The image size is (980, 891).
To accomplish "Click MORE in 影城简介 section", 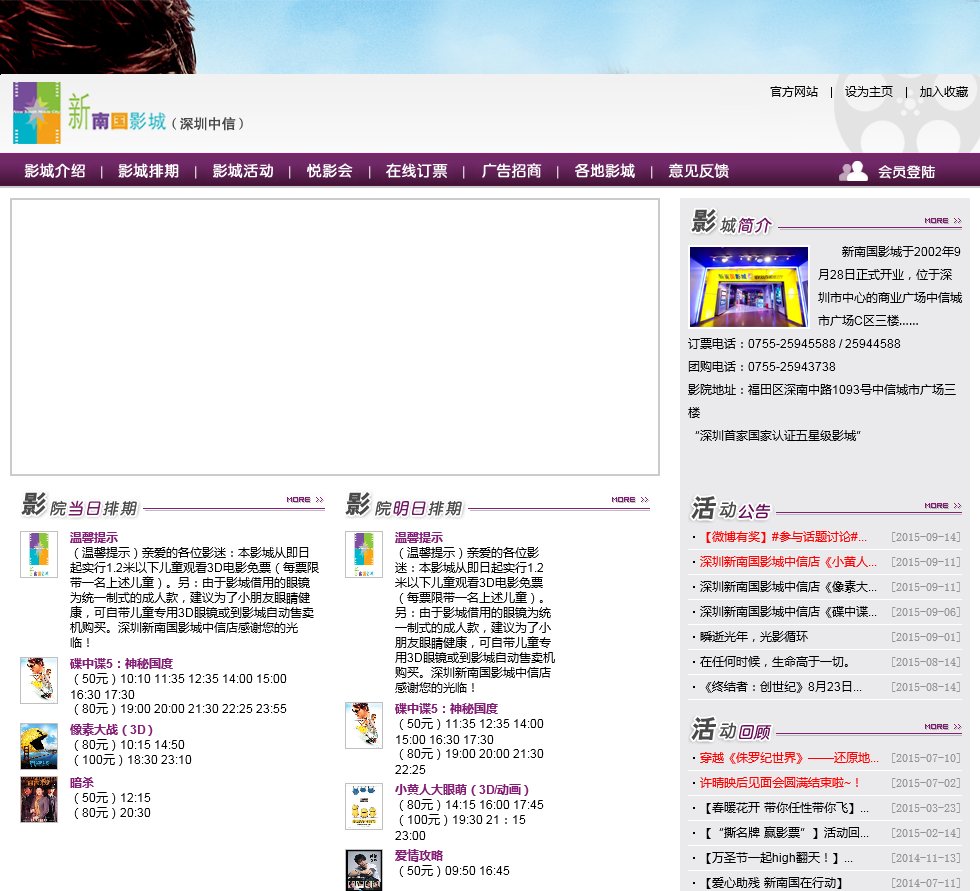I will 942,221.
